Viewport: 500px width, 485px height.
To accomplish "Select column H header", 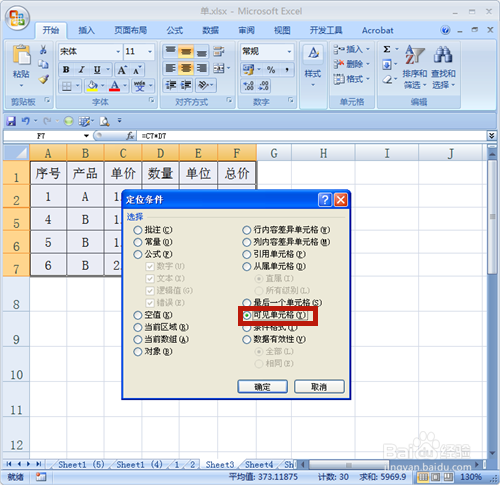I will [x=323, y=153].
